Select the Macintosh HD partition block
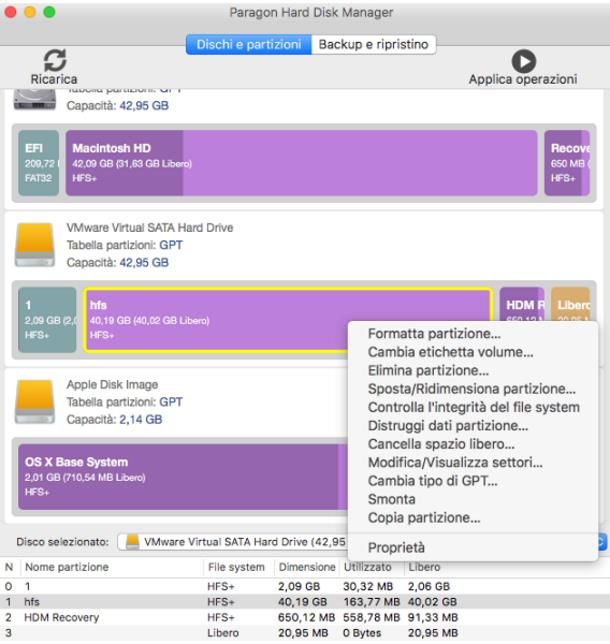This screenshot has width=610, height=644. coord(302,163)
